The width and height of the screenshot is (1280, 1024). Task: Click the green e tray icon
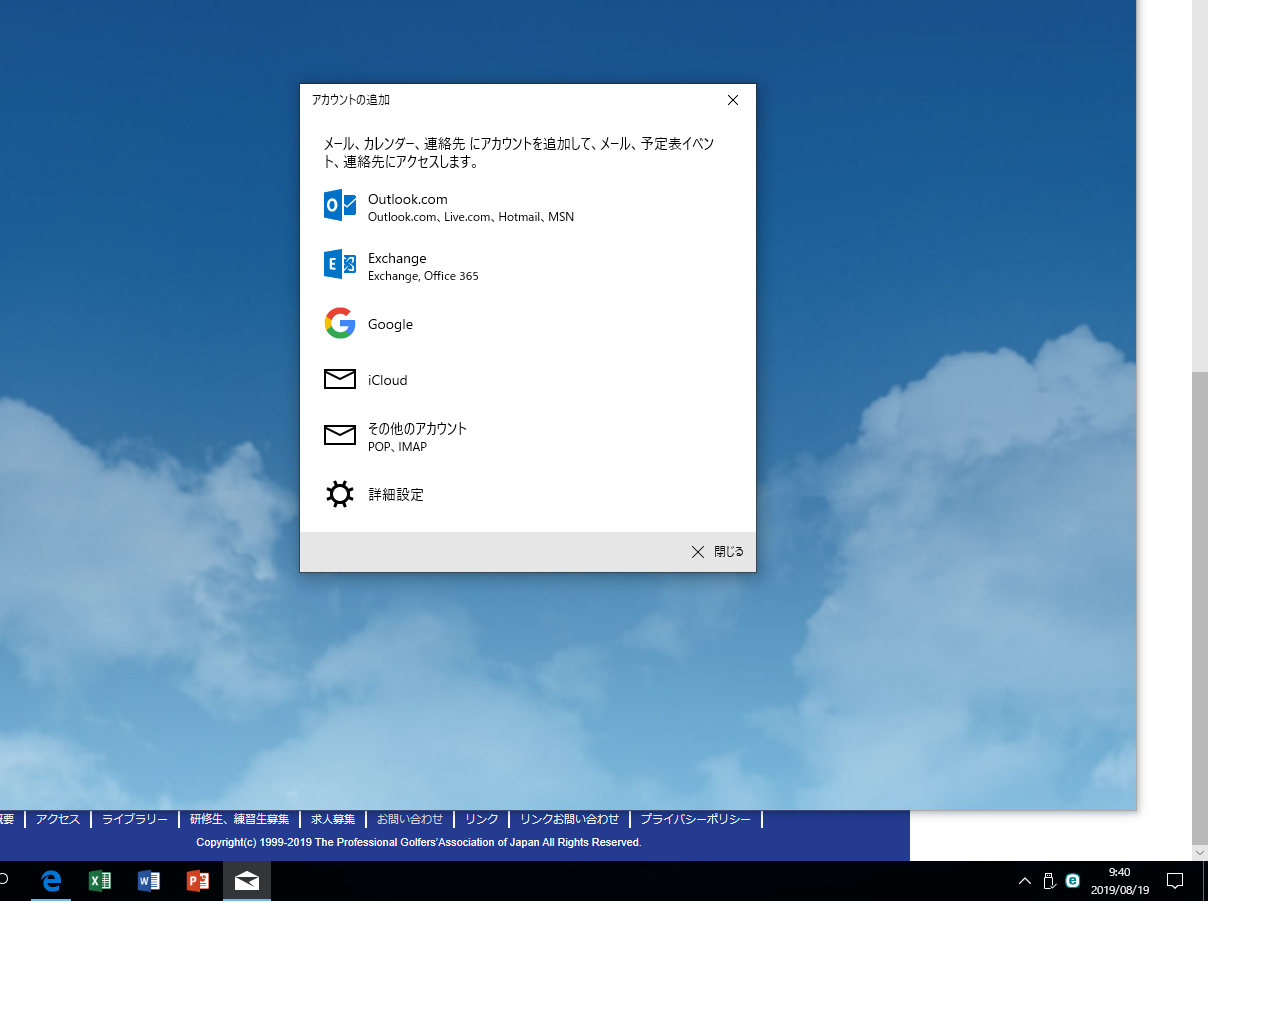(1073, 881)
